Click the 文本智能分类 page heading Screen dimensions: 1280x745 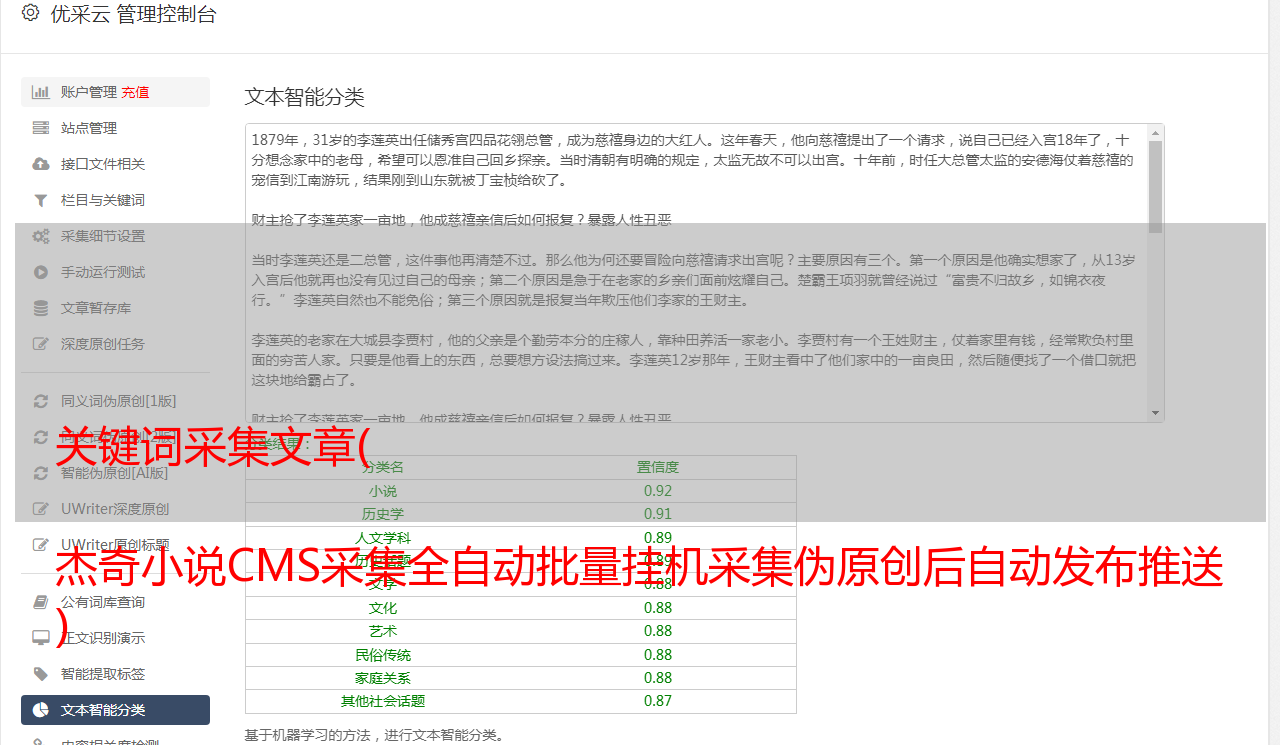tap(305, 97)
